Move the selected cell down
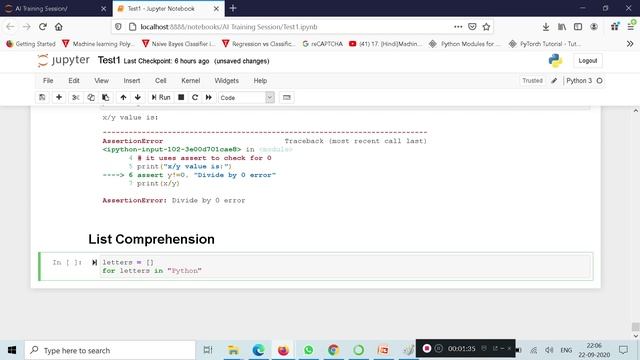The width and height of the screenshot is (640, 360). (x=138, y=98)
